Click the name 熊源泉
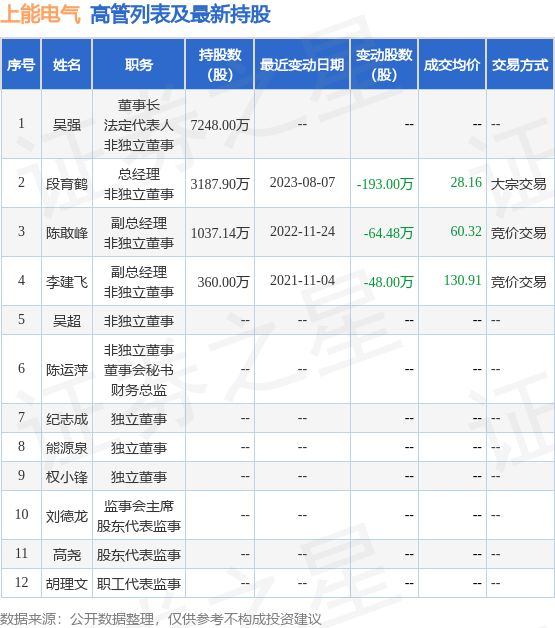Image resolution: width=555 pixels, height=628 pixels. tap(67, 448)
